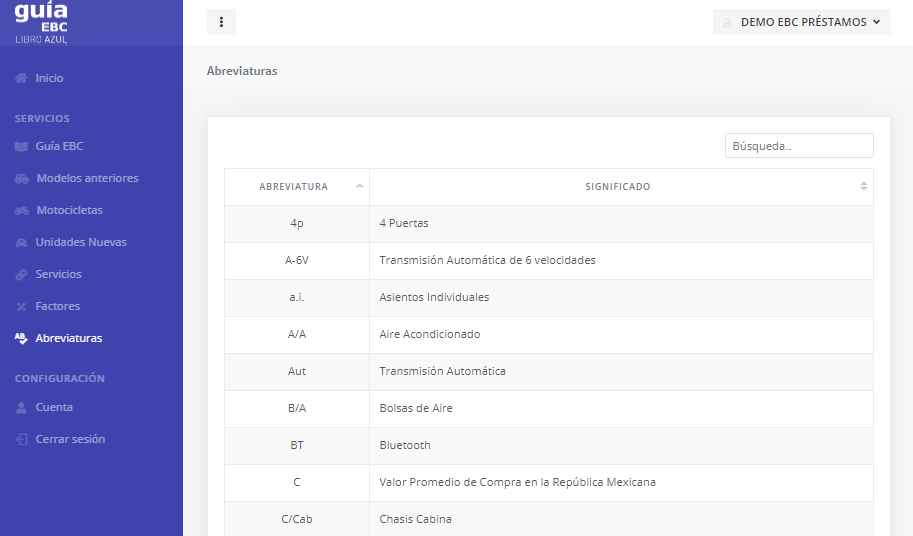
Task: Select the Cerrar sesión link
Action: pos(70,439)
